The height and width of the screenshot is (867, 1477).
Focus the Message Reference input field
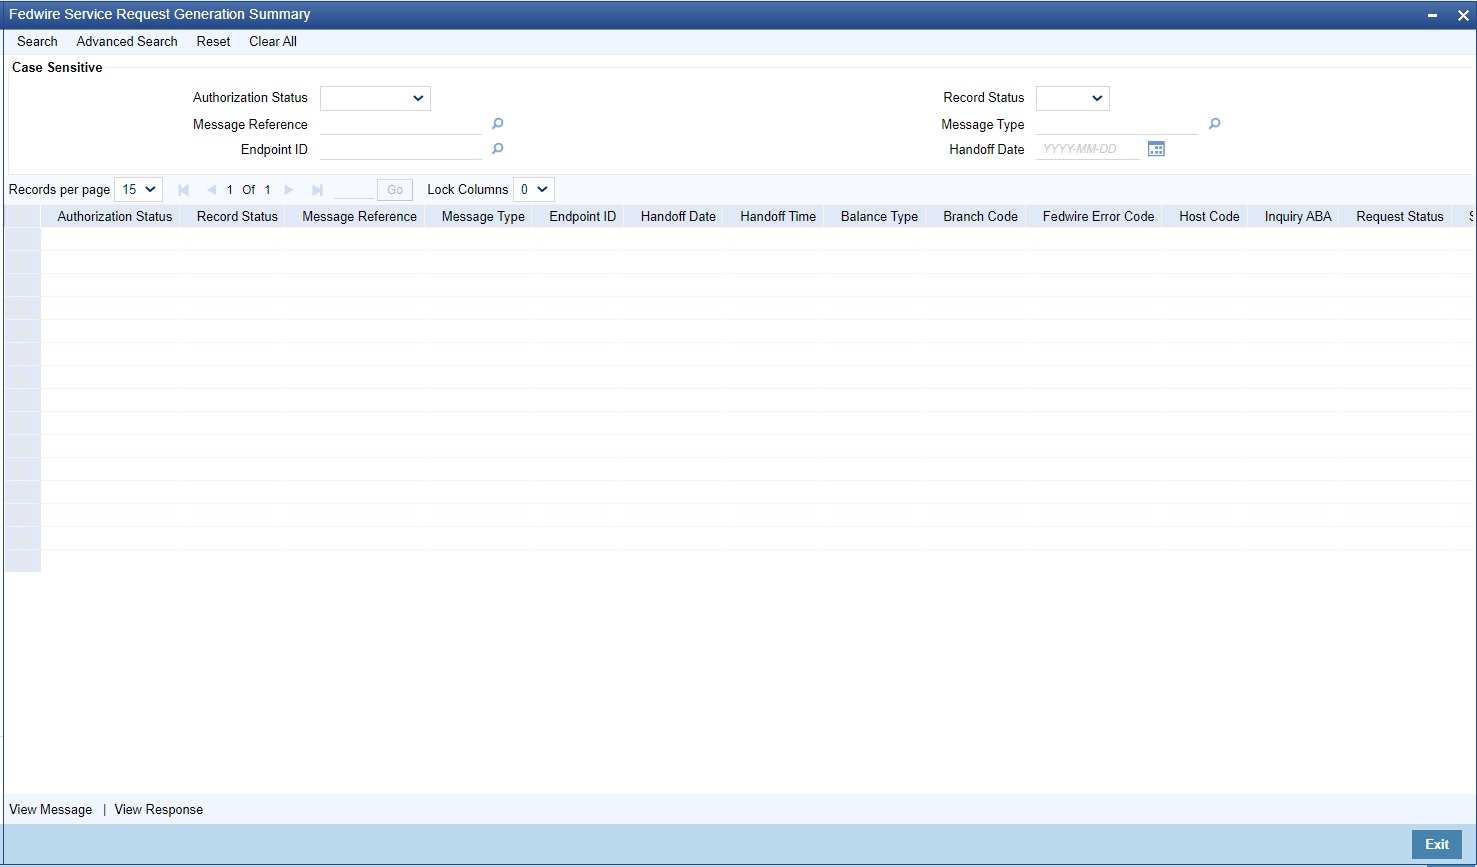[401, 124]
